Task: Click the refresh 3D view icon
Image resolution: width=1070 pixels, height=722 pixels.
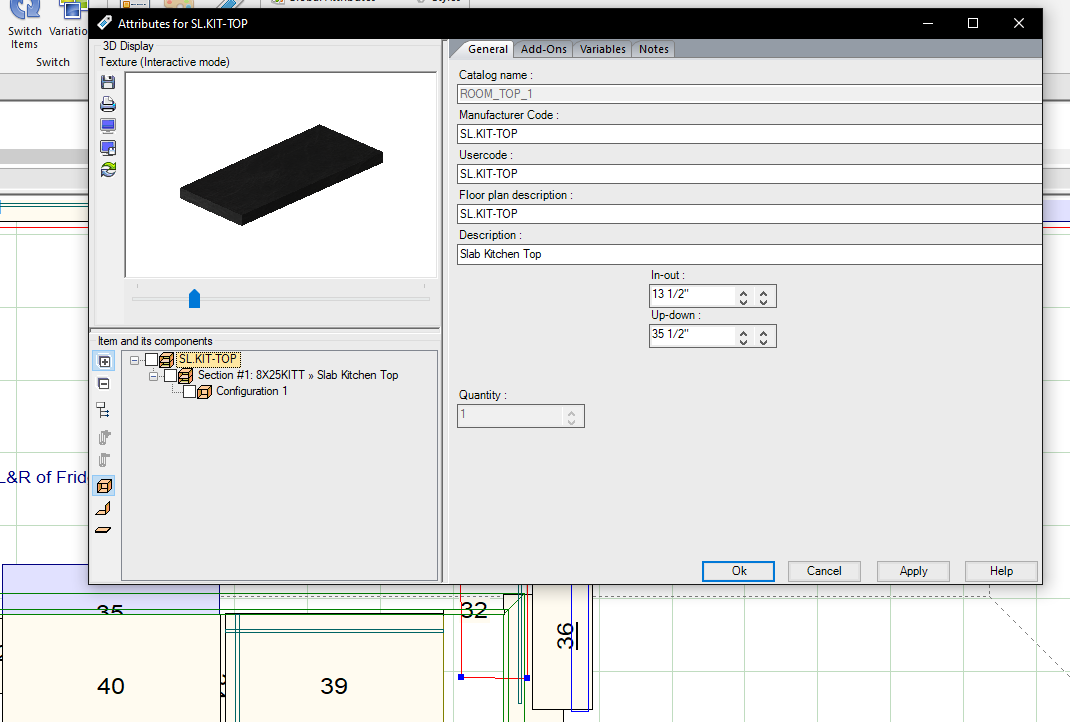Action: click(x=108, y=170)
